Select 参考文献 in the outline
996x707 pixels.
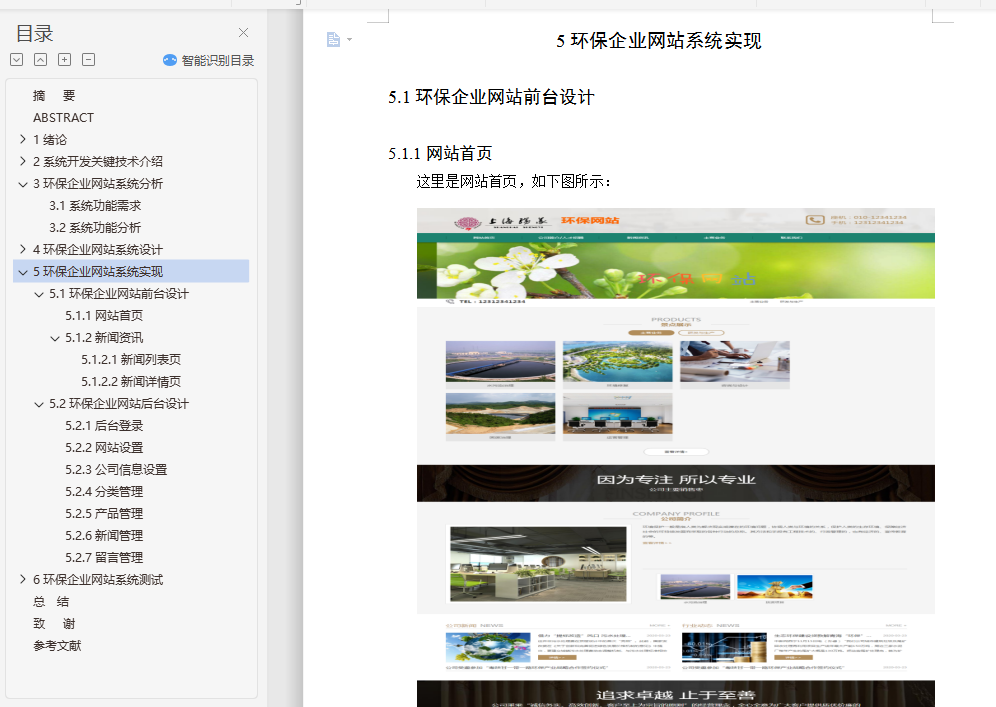click(x=57, y=645)
